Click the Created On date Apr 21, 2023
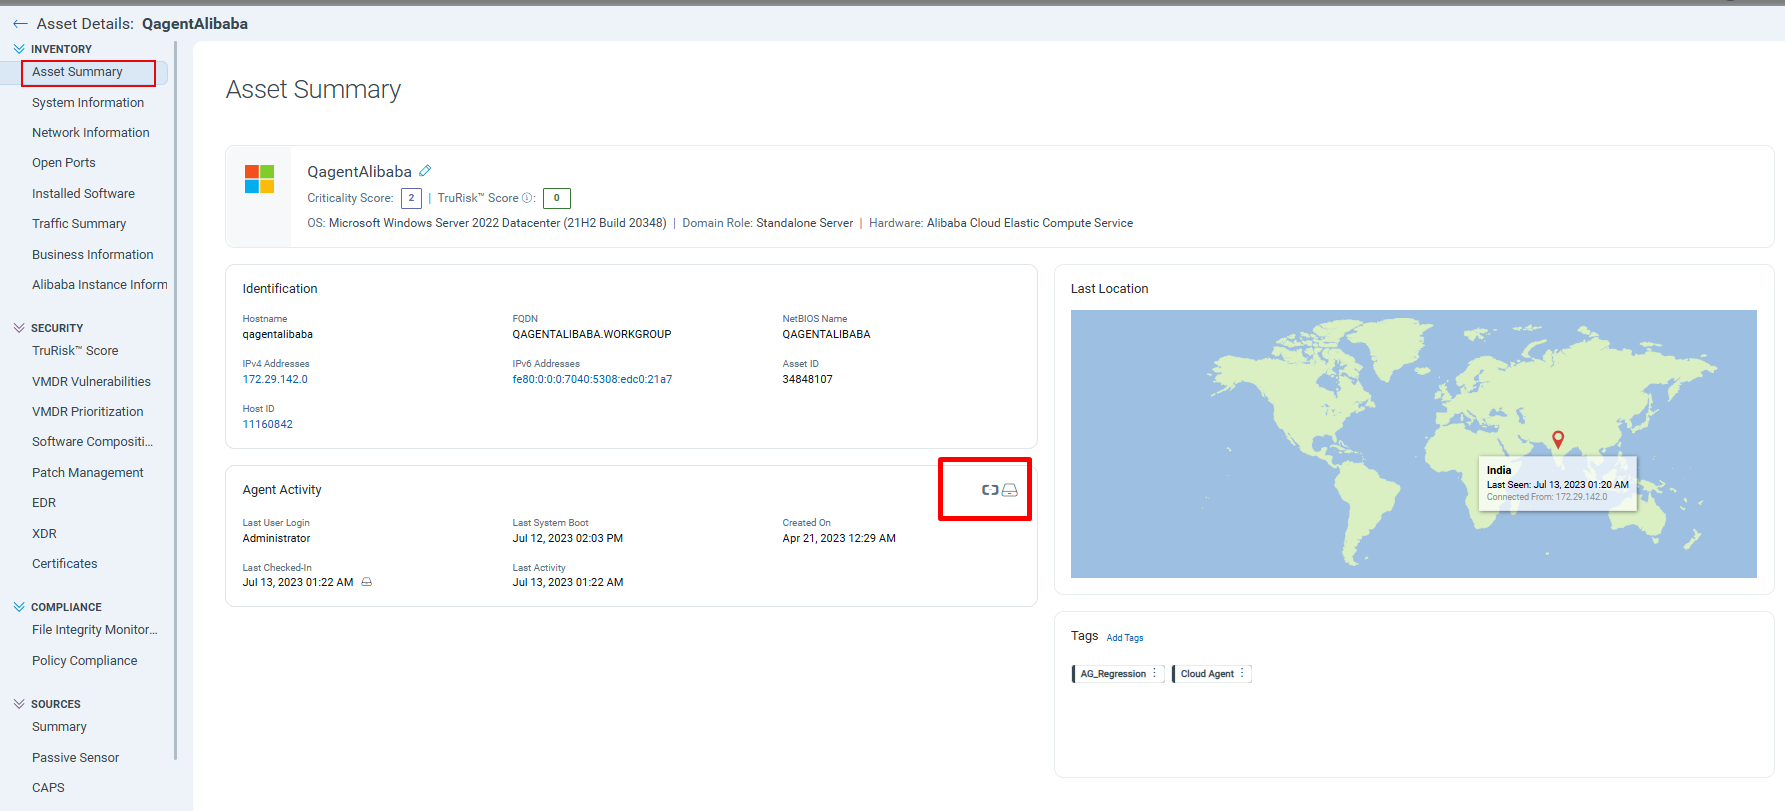1785x811 pixels. coord(839,538)
